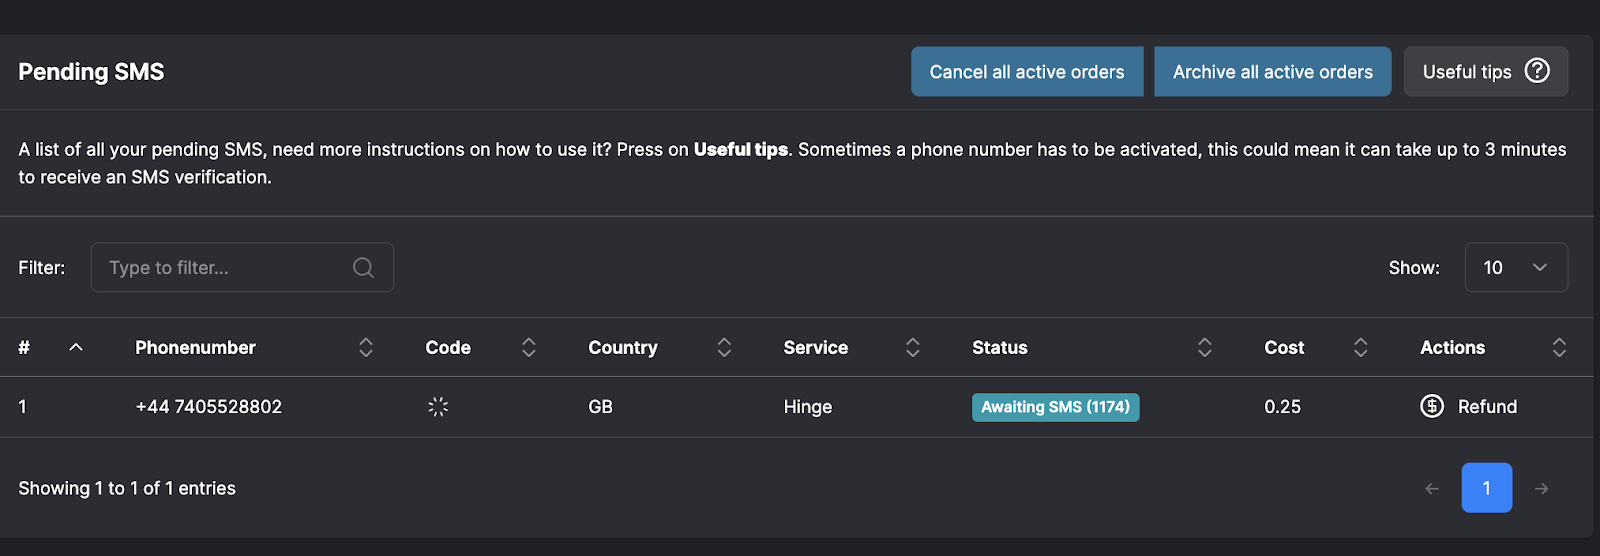Click the loading spinner in Code column

438,407
